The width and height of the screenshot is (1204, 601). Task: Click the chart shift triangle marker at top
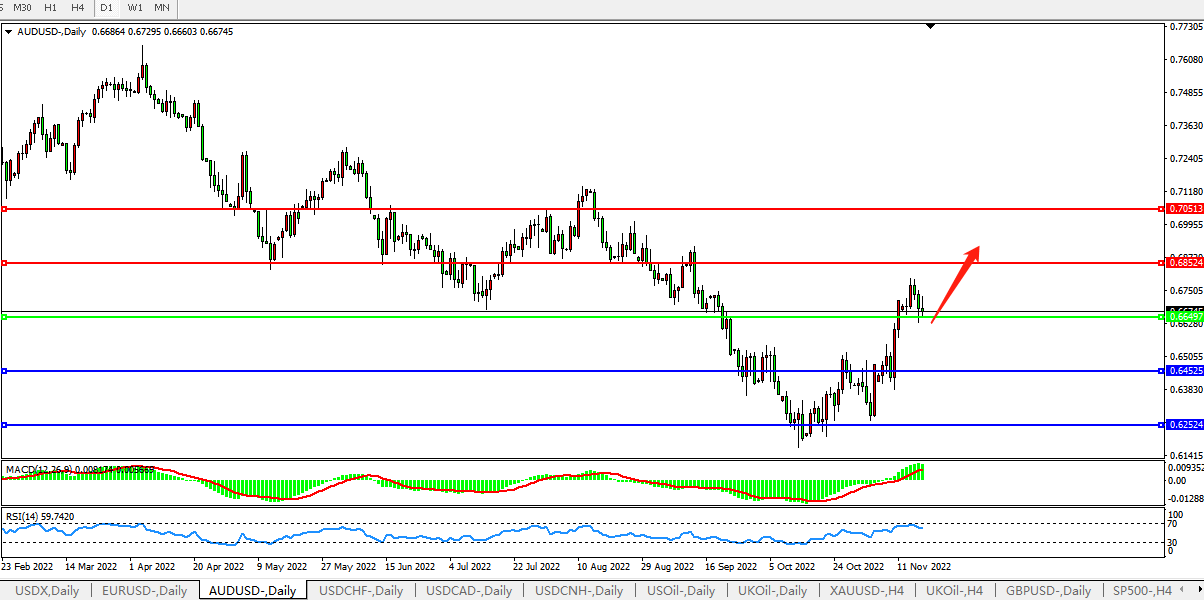coord(931,26)
